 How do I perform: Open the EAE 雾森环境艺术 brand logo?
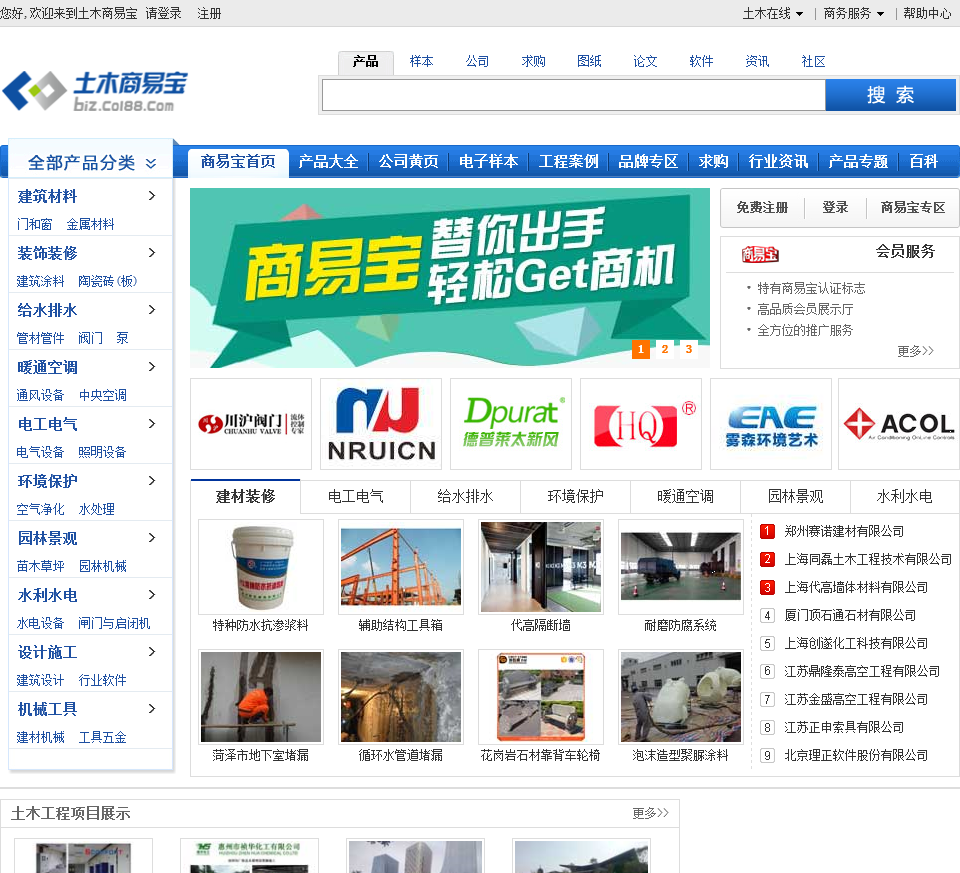click(771, 424)
